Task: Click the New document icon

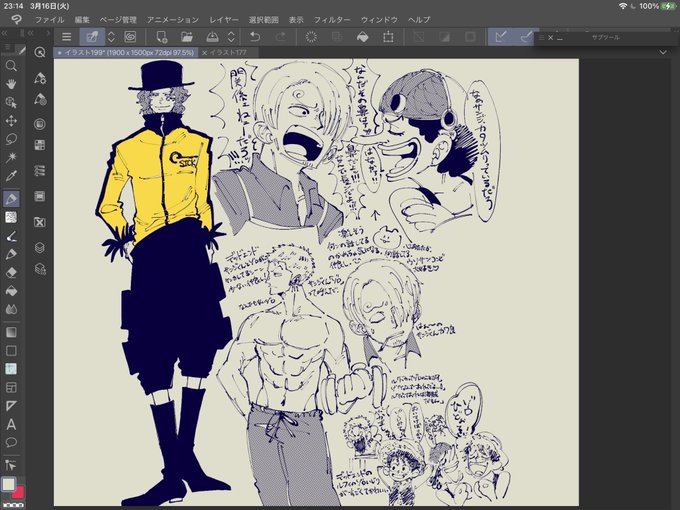Action: point(162,37)
